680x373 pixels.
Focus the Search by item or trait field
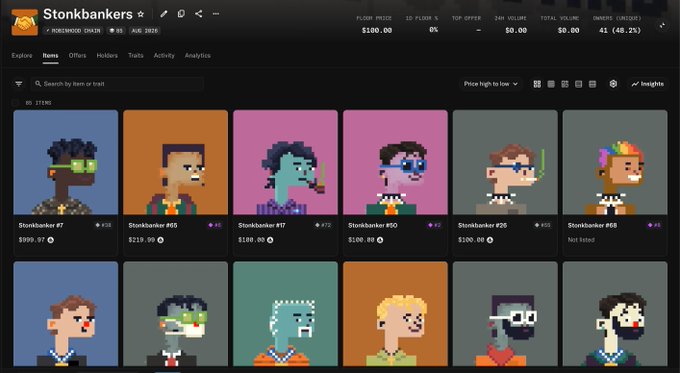[x=117, y=84]
